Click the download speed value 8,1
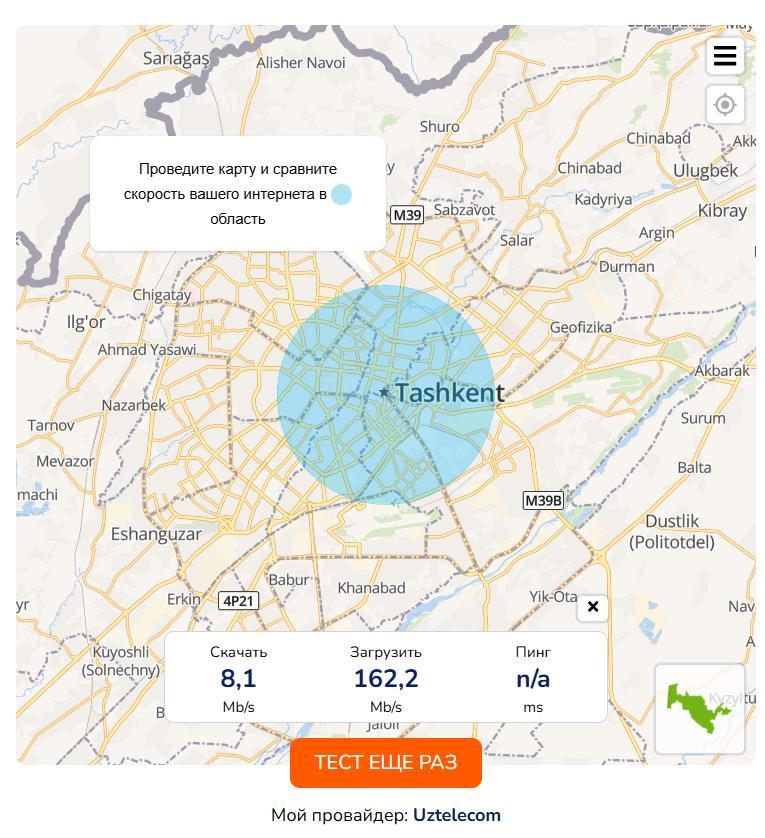 (238, 679)
